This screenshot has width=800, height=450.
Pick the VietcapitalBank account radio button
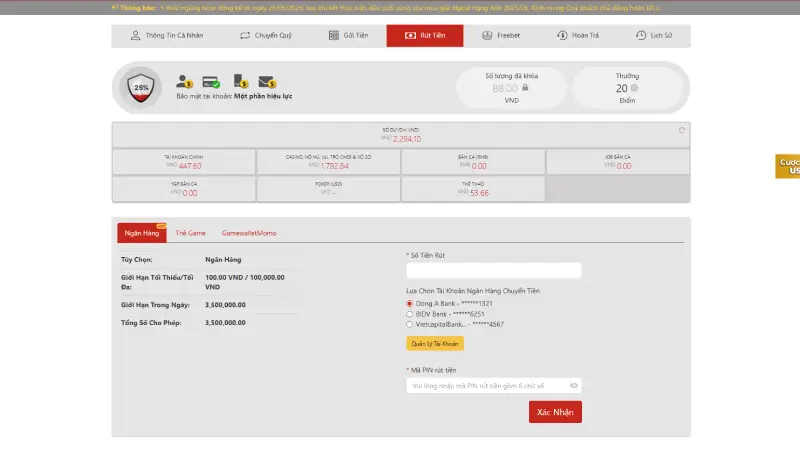coord(410,324)
